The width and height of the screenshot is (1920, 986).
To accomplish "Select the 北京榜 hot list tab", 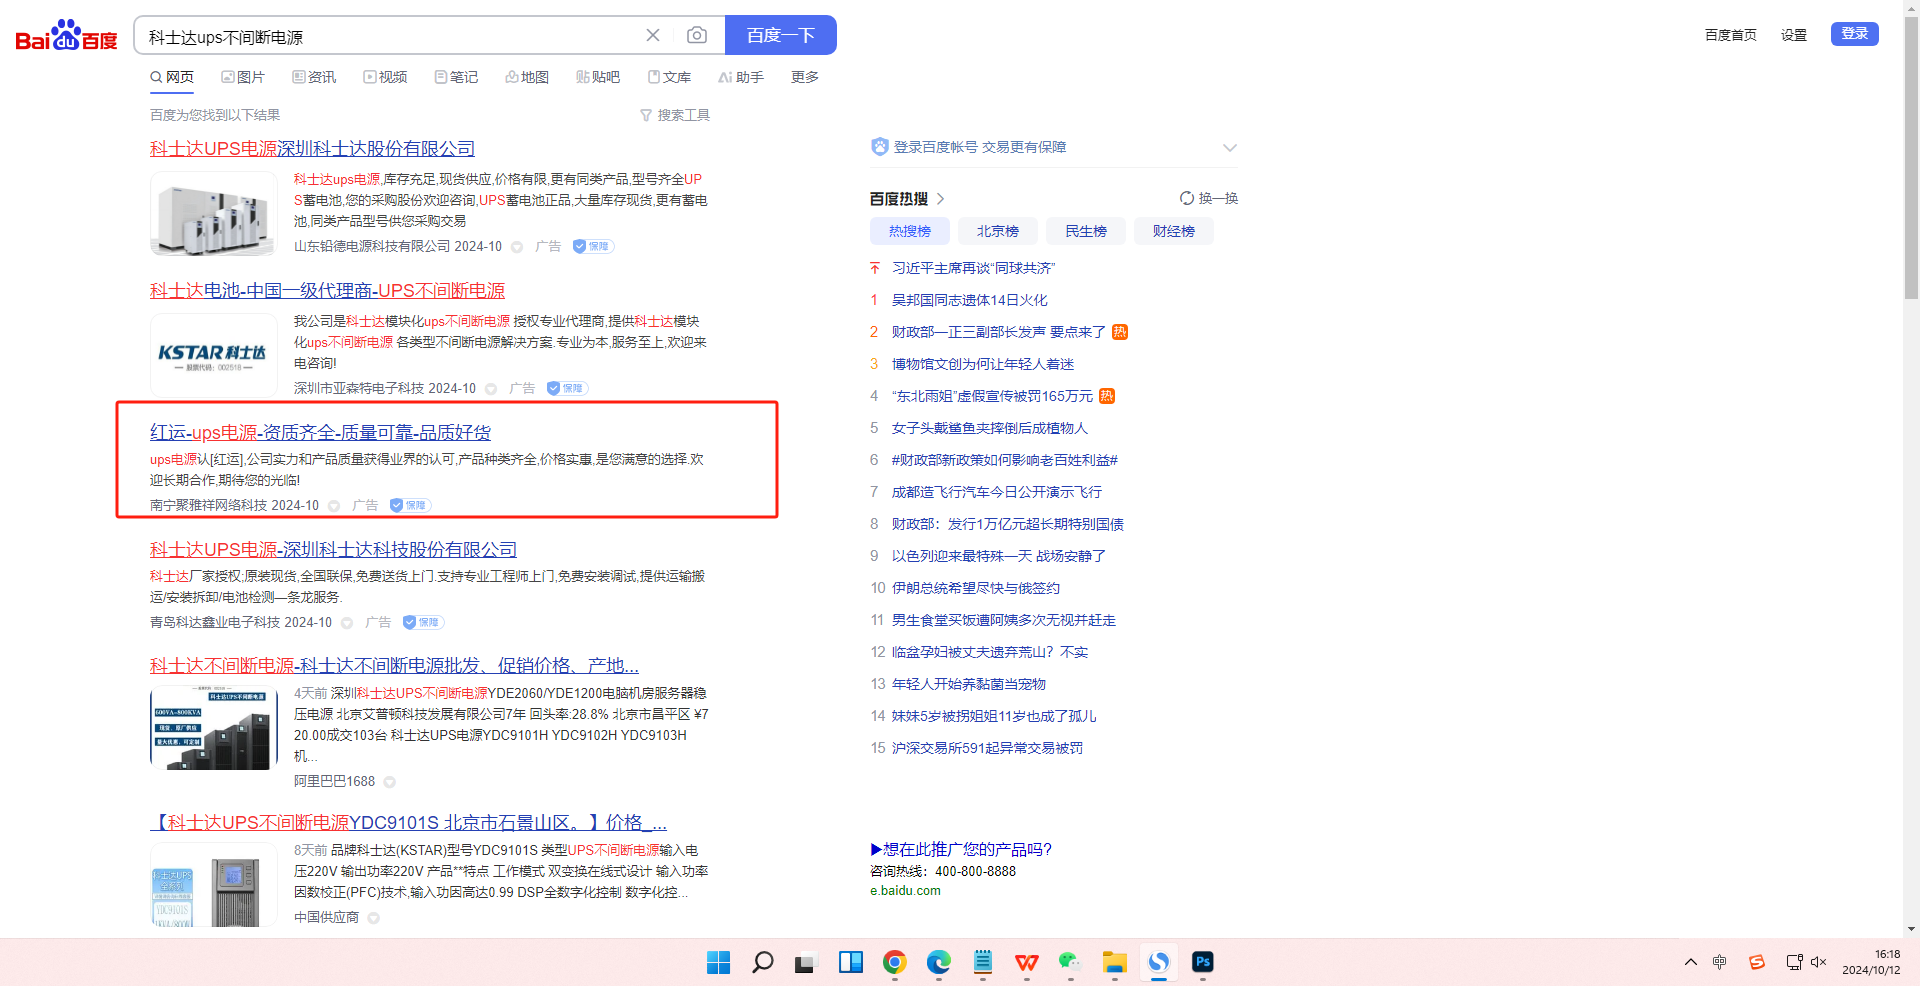I will (997, 231).
